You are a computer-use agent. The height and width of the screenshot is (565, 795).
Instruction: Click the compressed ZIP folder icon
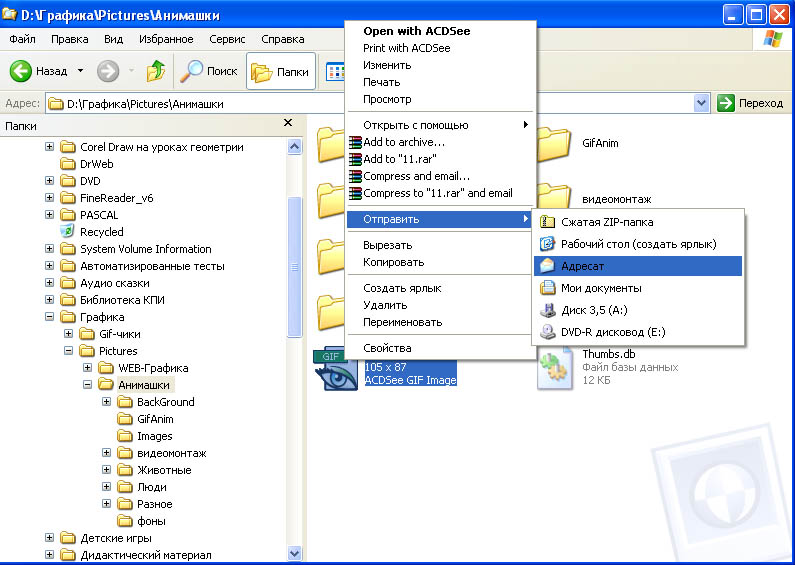coord(547,222)
